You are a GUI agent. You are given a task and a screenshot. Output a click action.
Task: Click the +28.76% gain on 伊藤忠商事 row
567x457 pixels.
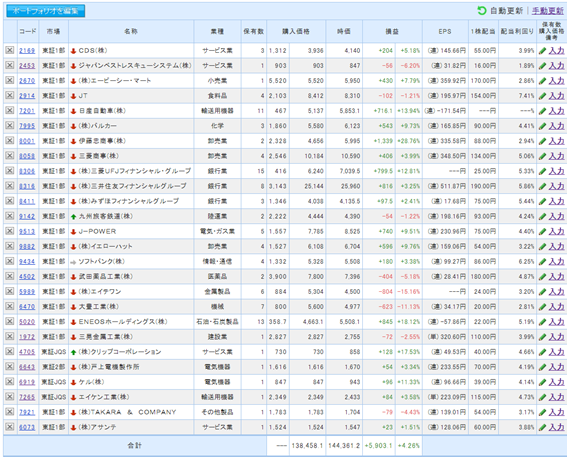coord(409,141)
